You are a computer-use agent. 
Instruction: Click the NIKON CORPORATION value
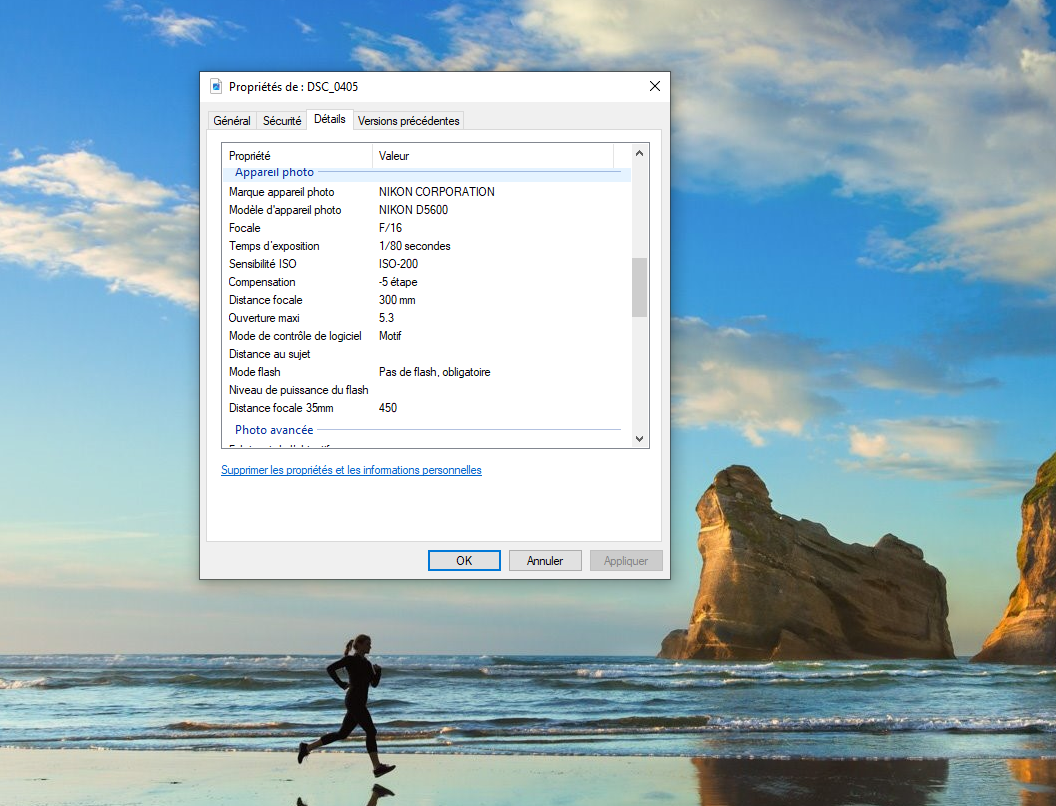(436, 192)
